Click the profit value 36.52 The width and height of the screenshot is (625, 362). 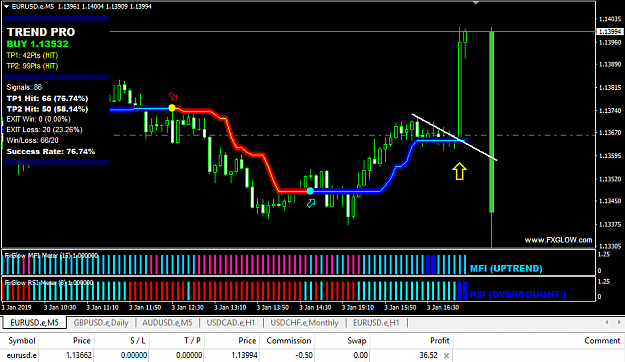(428, 355)
